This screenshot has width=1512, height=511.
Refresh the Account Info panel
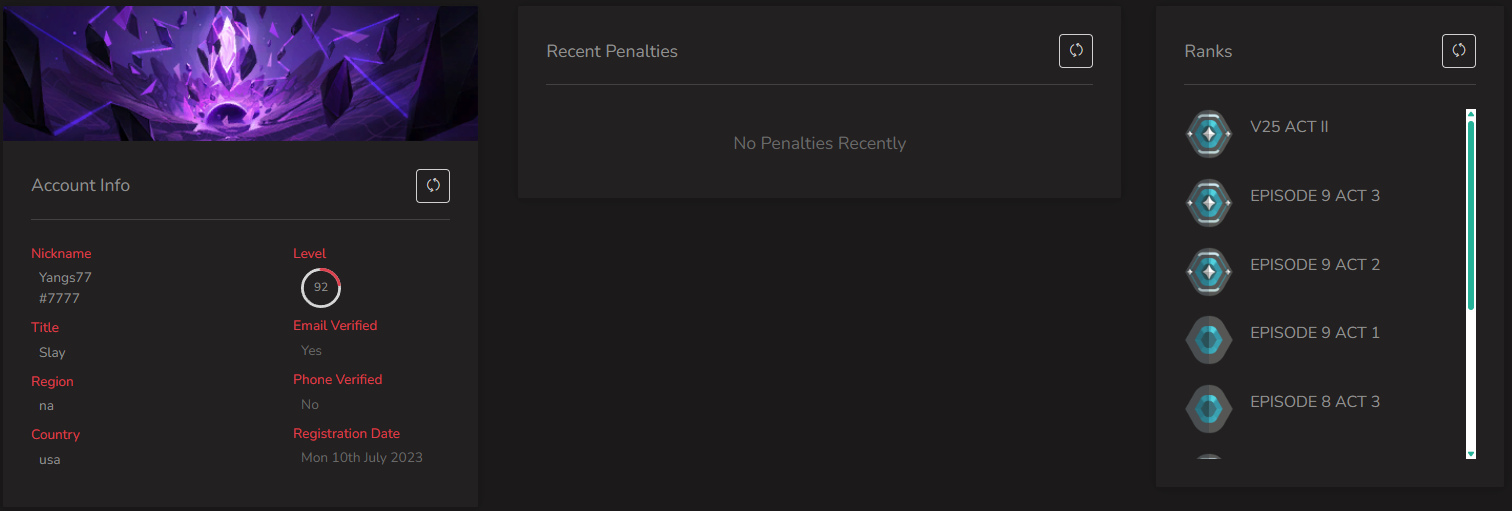[433, 186]
